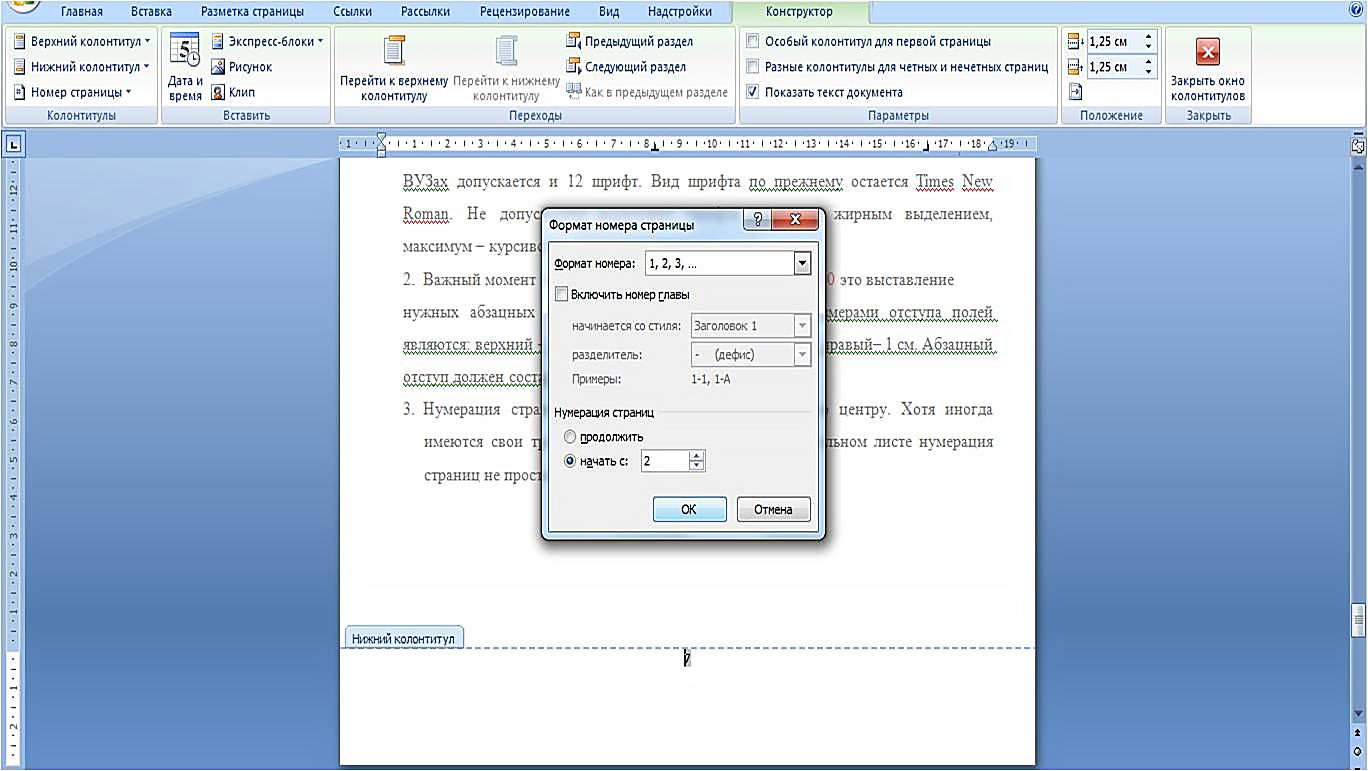The width and height of the screenshot is (1368, 771).
Task: Toggle the ruler button above scrollbar
Action: point(1357,145)
